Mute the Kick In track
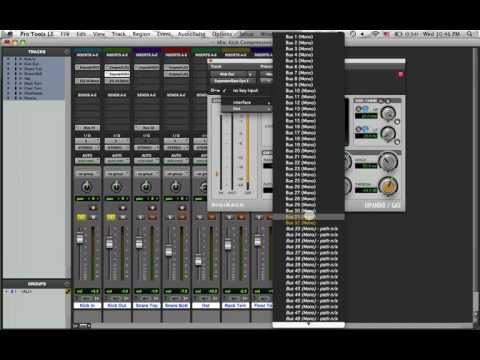The width and height of the screenshot is (480, 360). (x=93, y=217)
